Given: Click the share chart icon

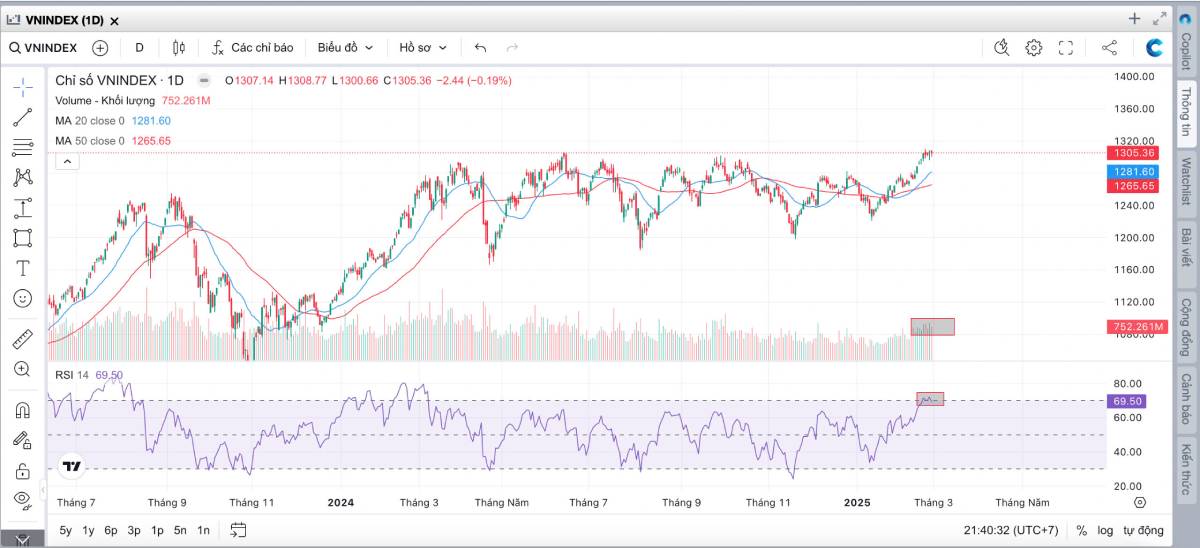Looking at the screenshot, I should coord(1109,47).
